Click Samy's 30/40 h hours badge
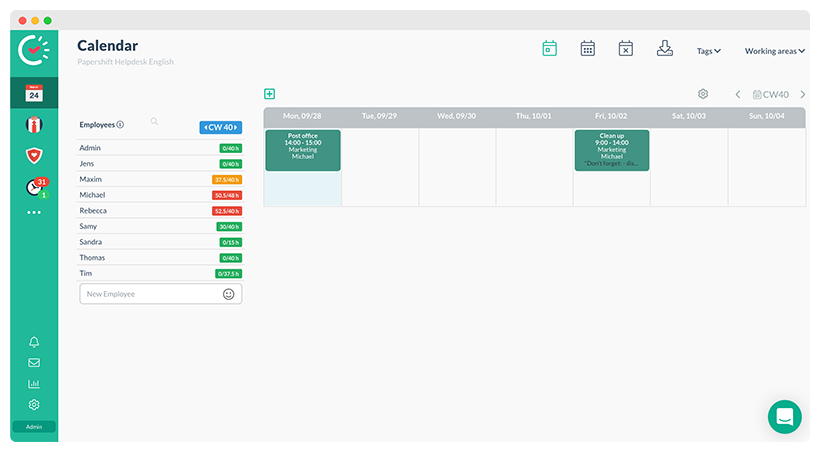This screenshot has width=820, height=452. [229, 227]
